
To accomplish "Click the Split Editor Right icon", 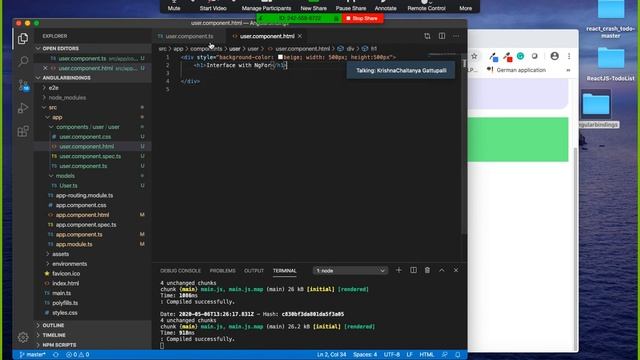I will coord(442,36).
